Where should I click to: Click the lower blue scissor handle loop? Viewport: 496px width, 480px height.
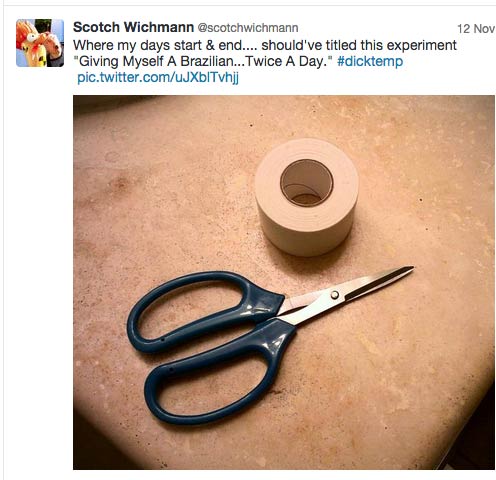pyautogui.click(x=220, y=372)
